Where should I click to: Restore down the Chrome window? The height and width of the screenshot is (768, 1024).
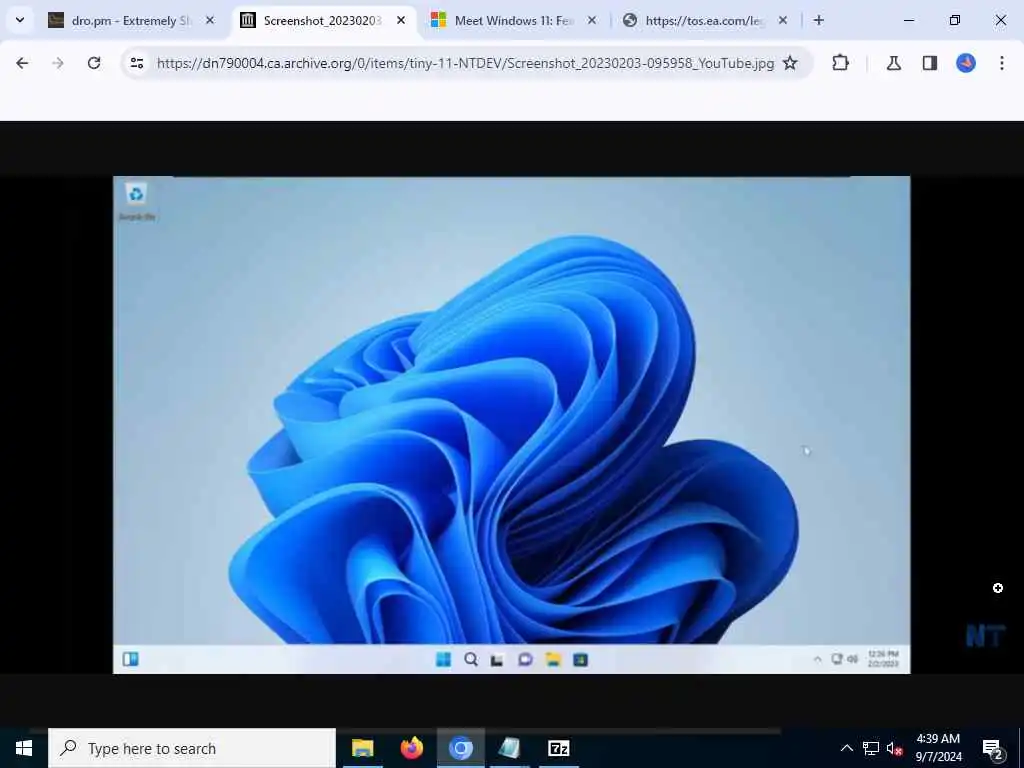coord(955,20)
